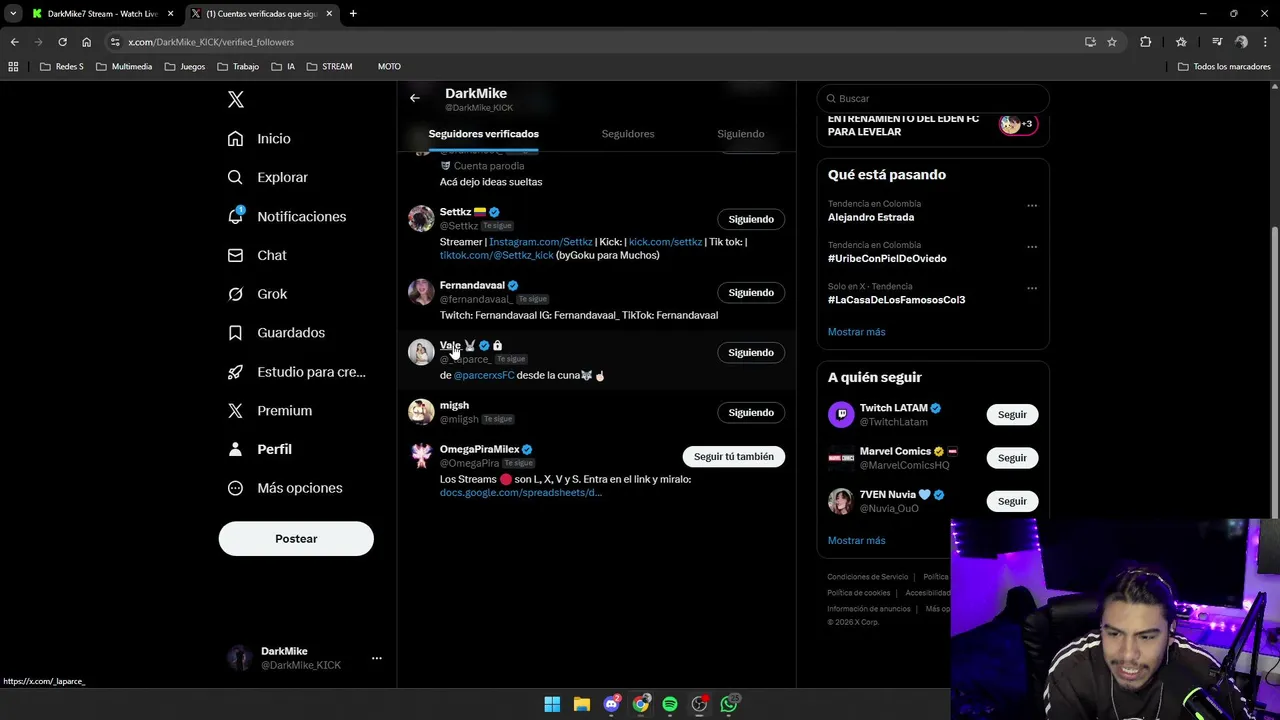Image resolution: width=1280 pixels, height=720 pixels.
Task: Open the X logo home icon
Action: coord(236,99)
